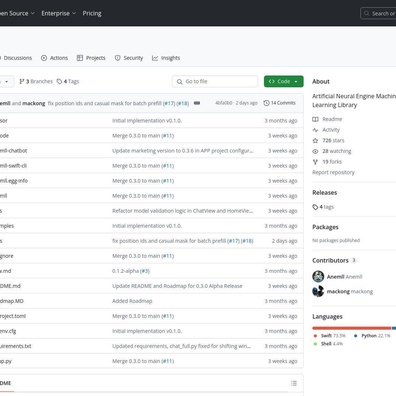Screen dimensions: 396x396
Task: View 28 watching
Action: click(337, 151)
